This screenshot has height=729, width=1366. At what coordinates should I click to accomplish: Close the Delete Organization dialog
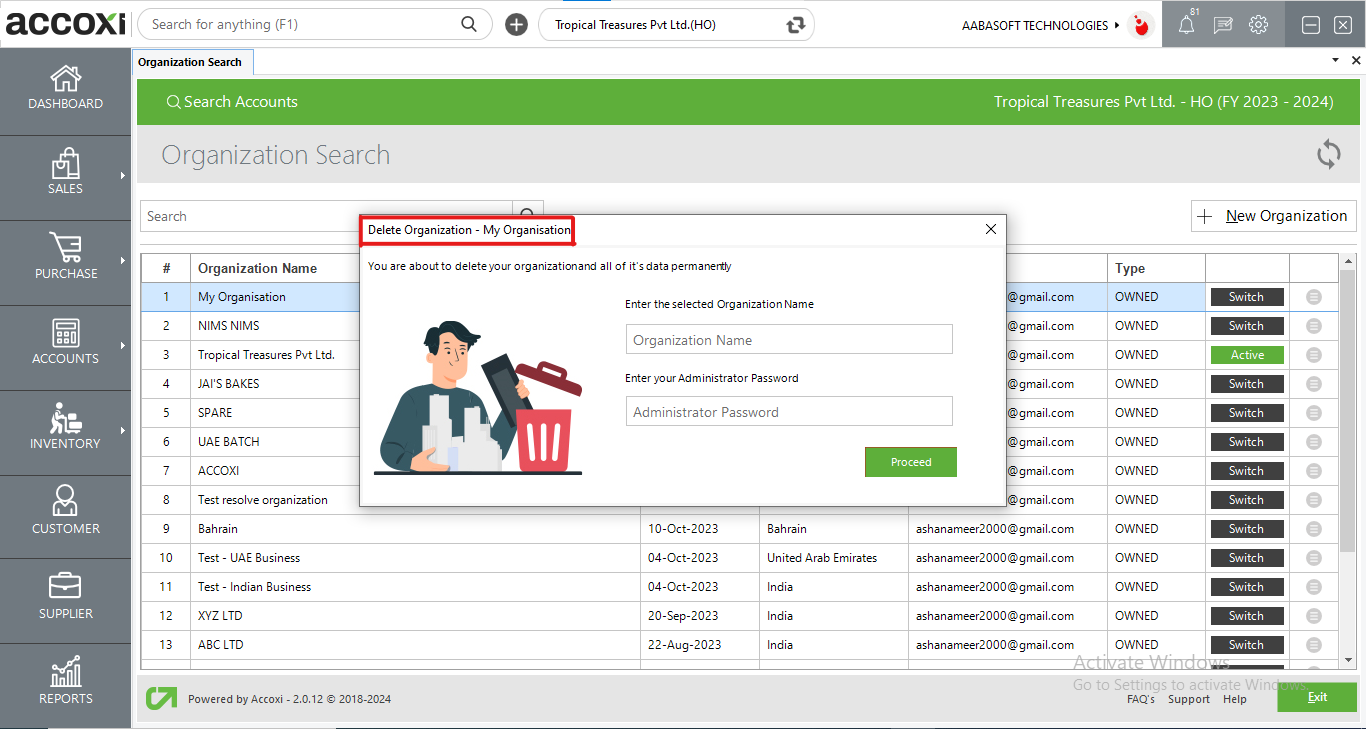991,229
